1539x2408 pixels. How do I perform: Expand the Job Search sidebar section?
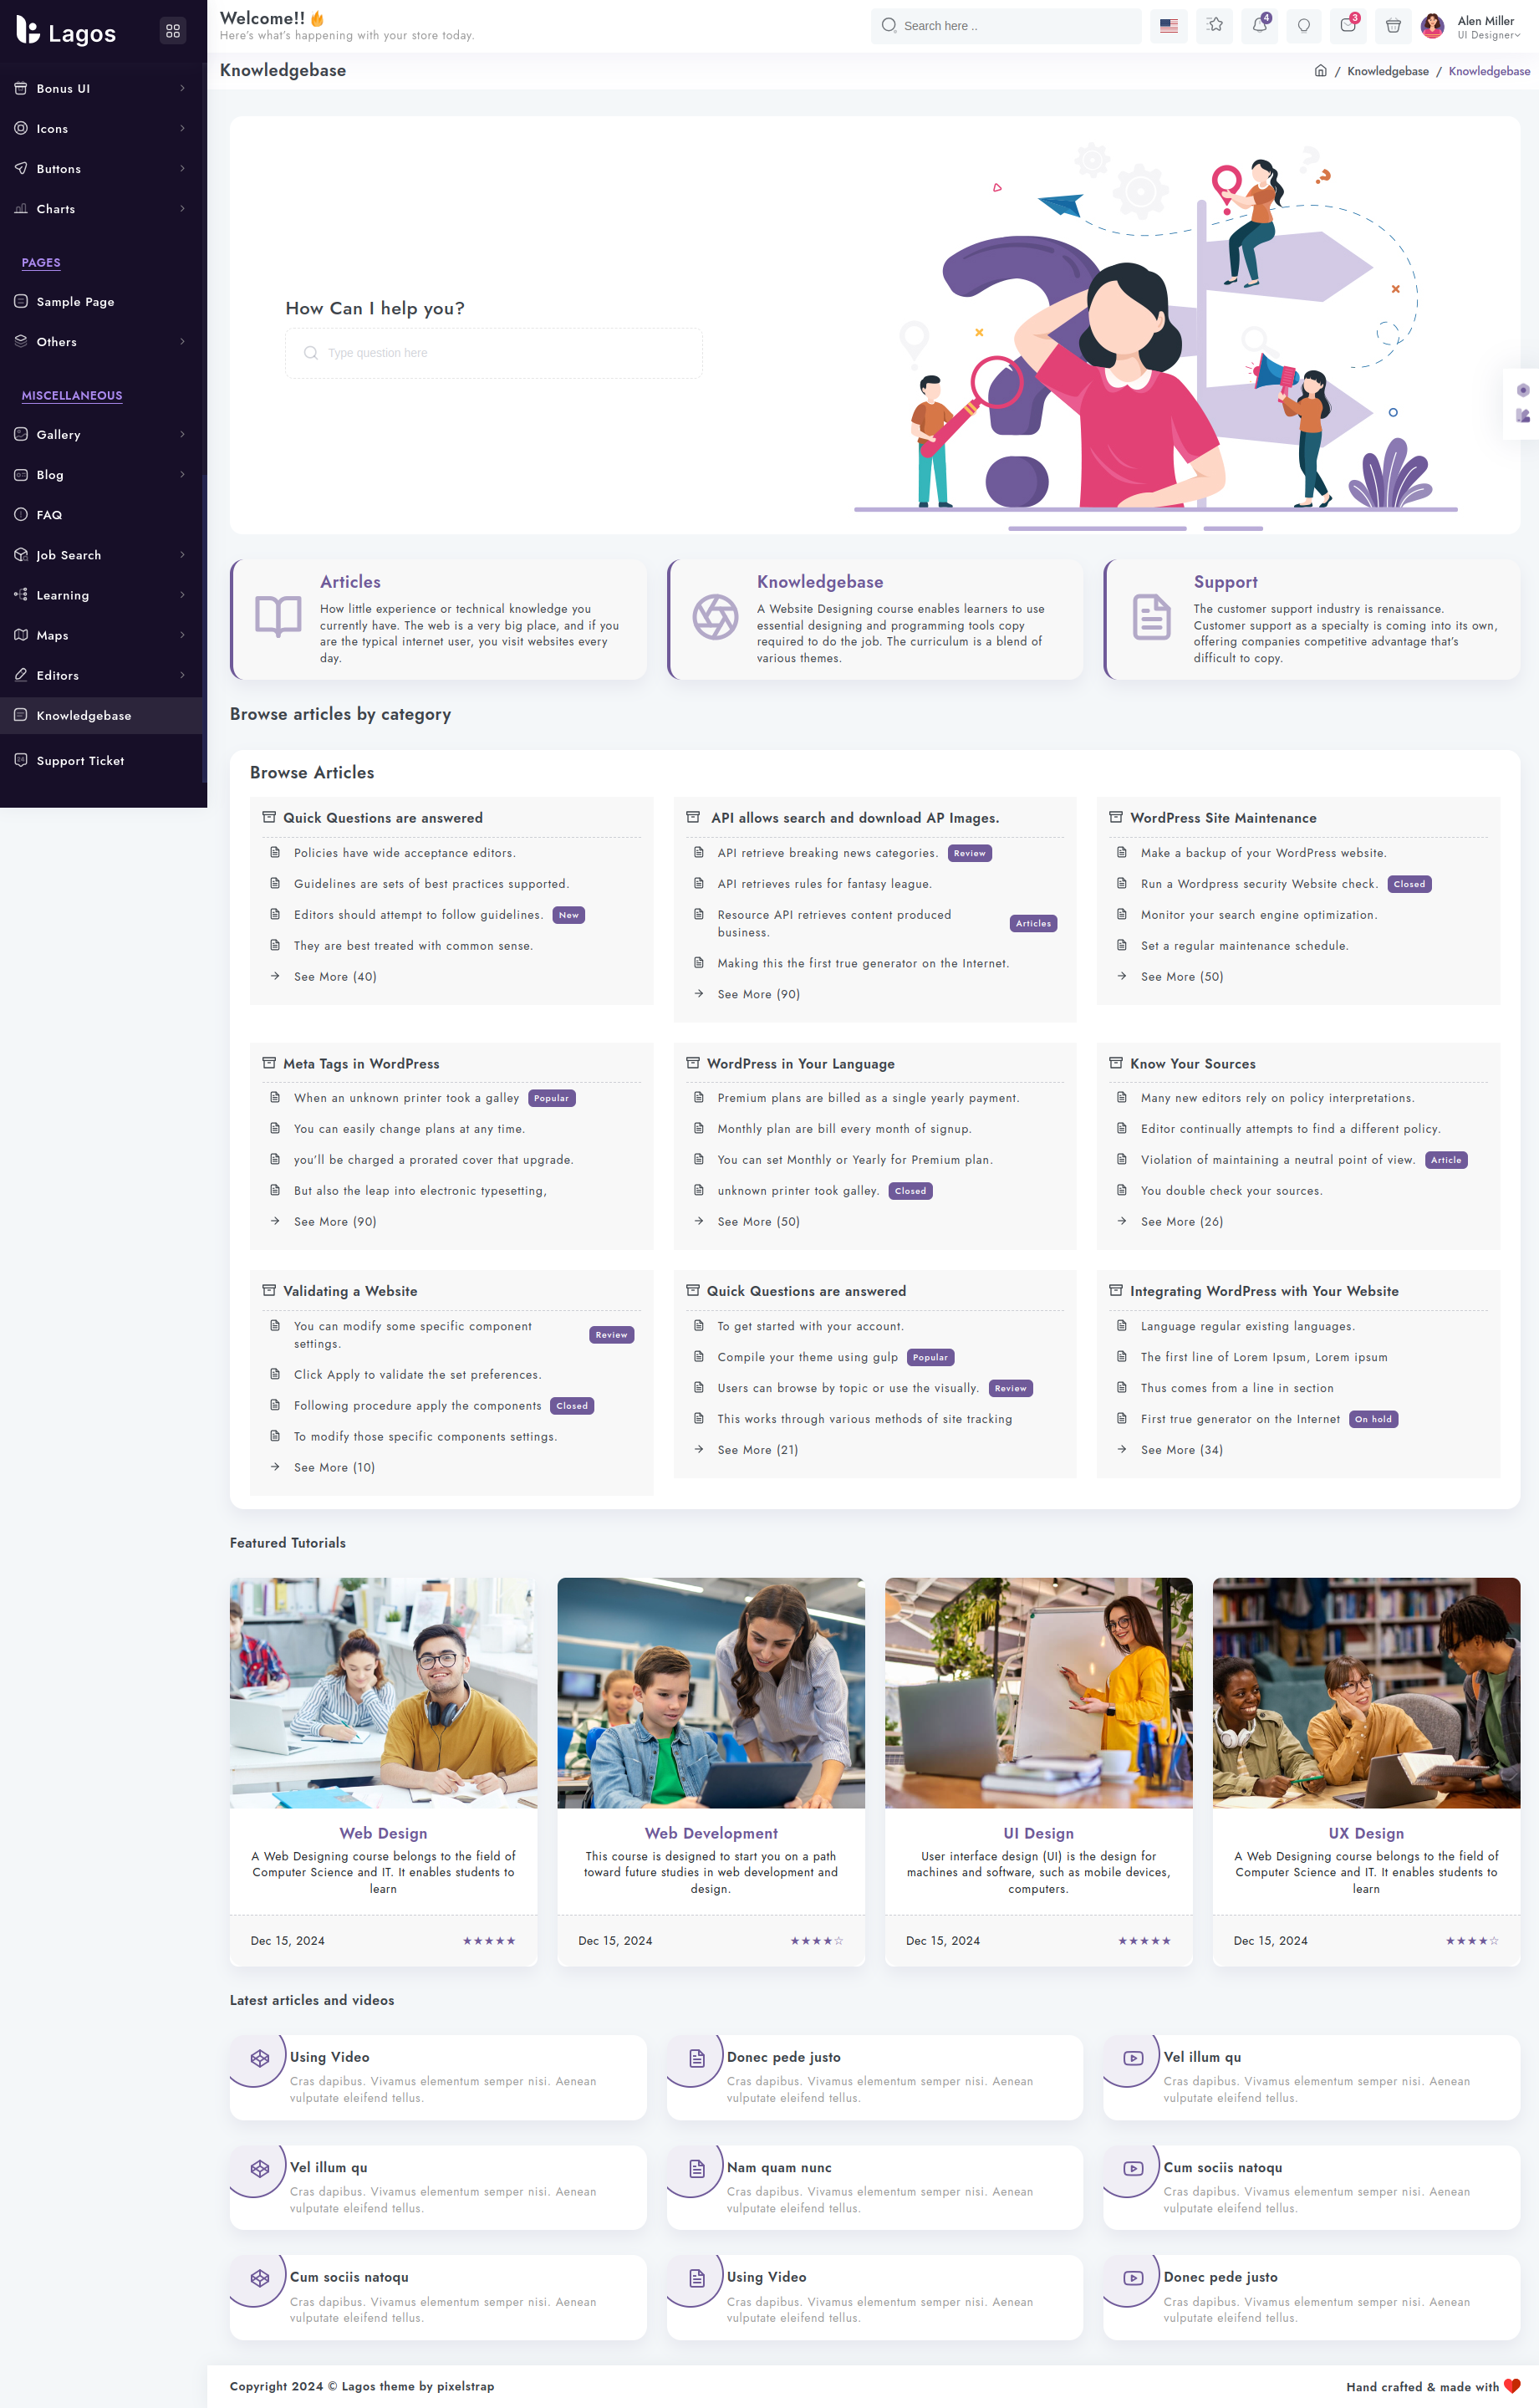[100, 555]
